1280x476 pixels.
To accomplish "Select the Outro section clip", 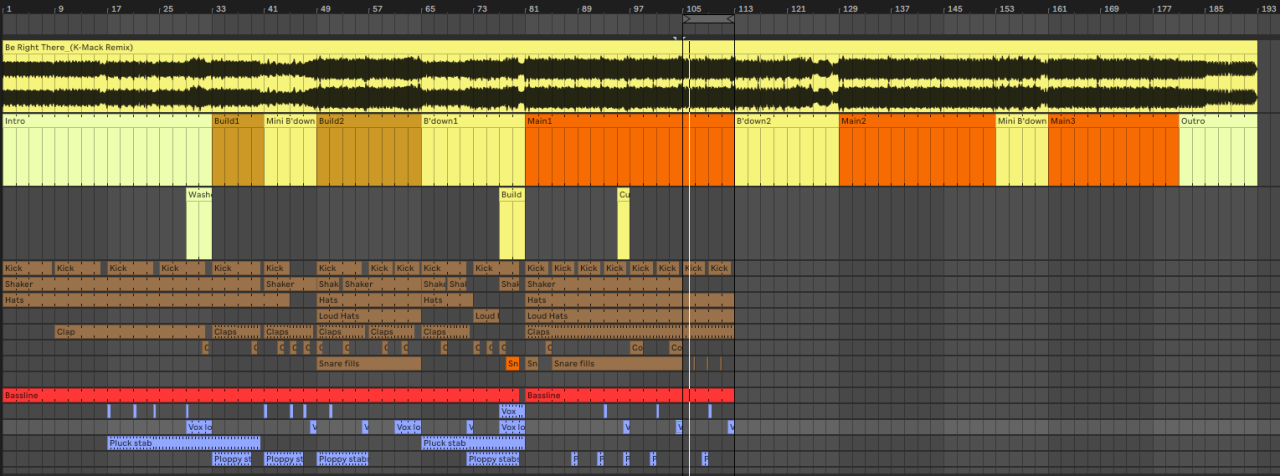I will pyautogui.click(x=1217, y=150).
